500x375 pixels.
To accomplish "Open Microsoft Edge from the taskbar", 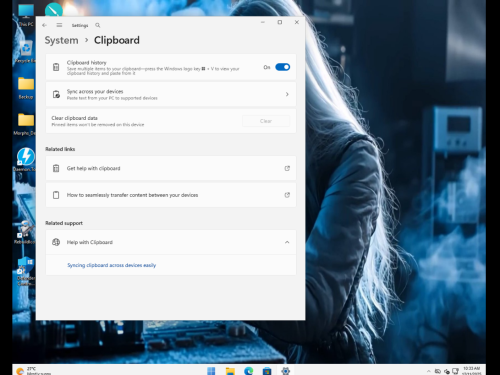I will pyautogui.click(x=248, y=371).
